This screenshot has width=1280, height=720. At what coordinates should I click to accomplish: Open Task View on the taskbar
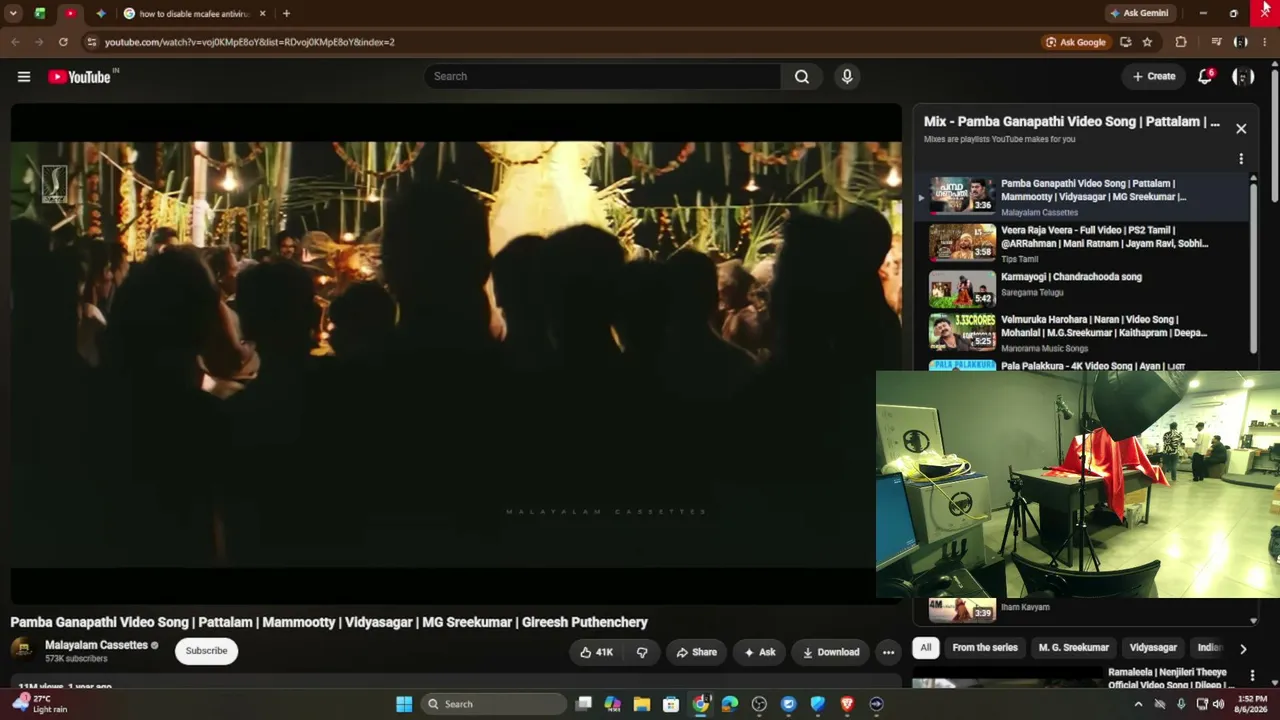(583, 704)
